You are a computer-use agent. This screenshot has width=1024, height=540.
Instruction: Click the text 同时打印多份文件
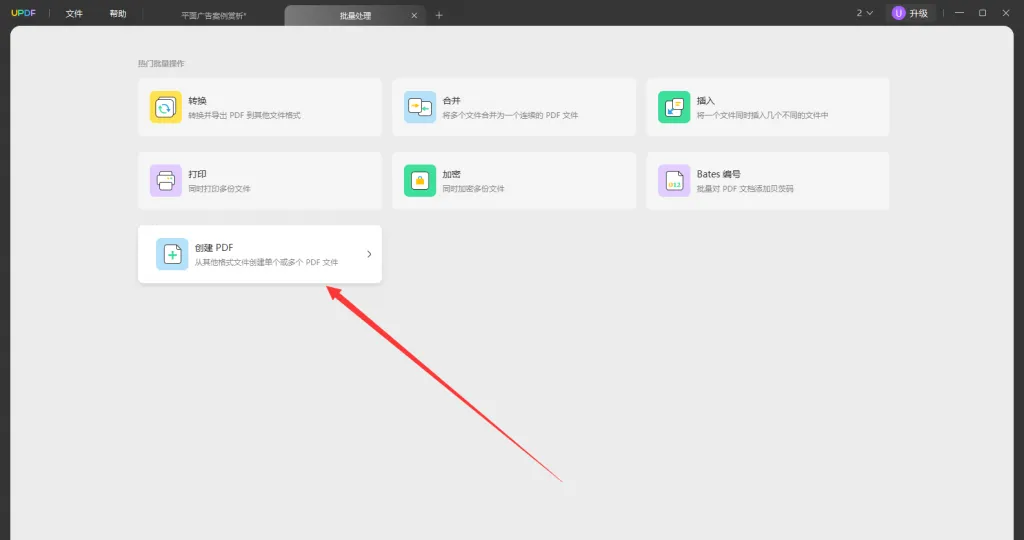pyautogui.click(x=219, y=189)
